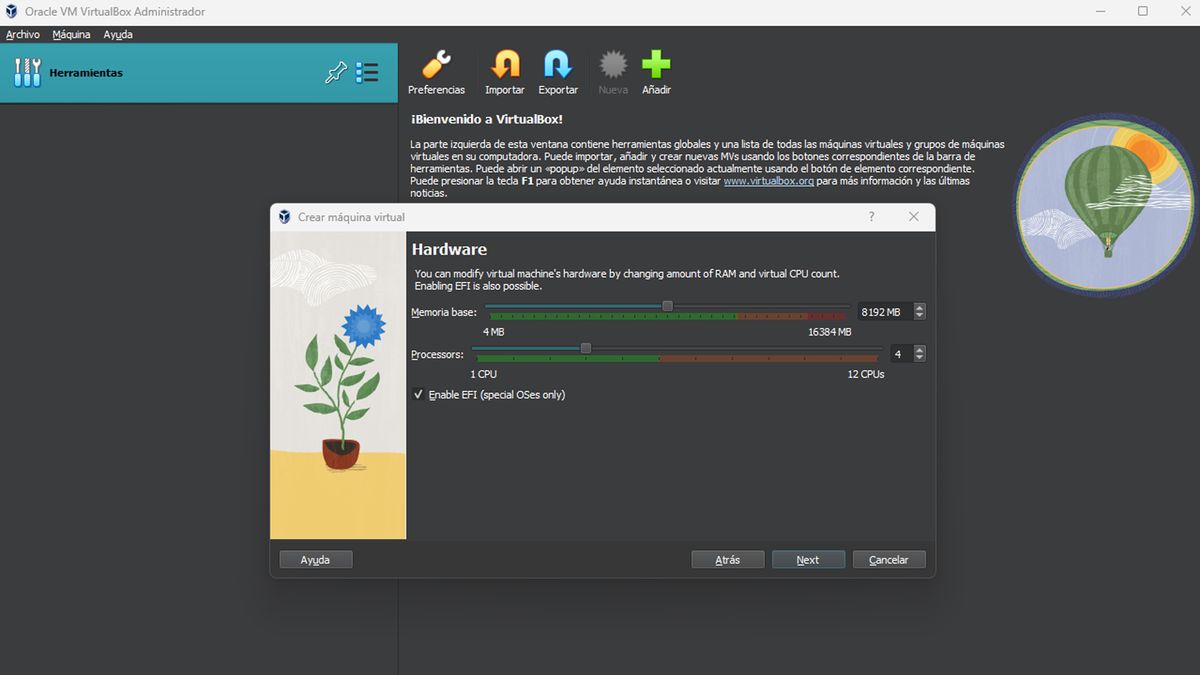
Task: Open the Herramientas tools list icon
Action: coord(367,72)
